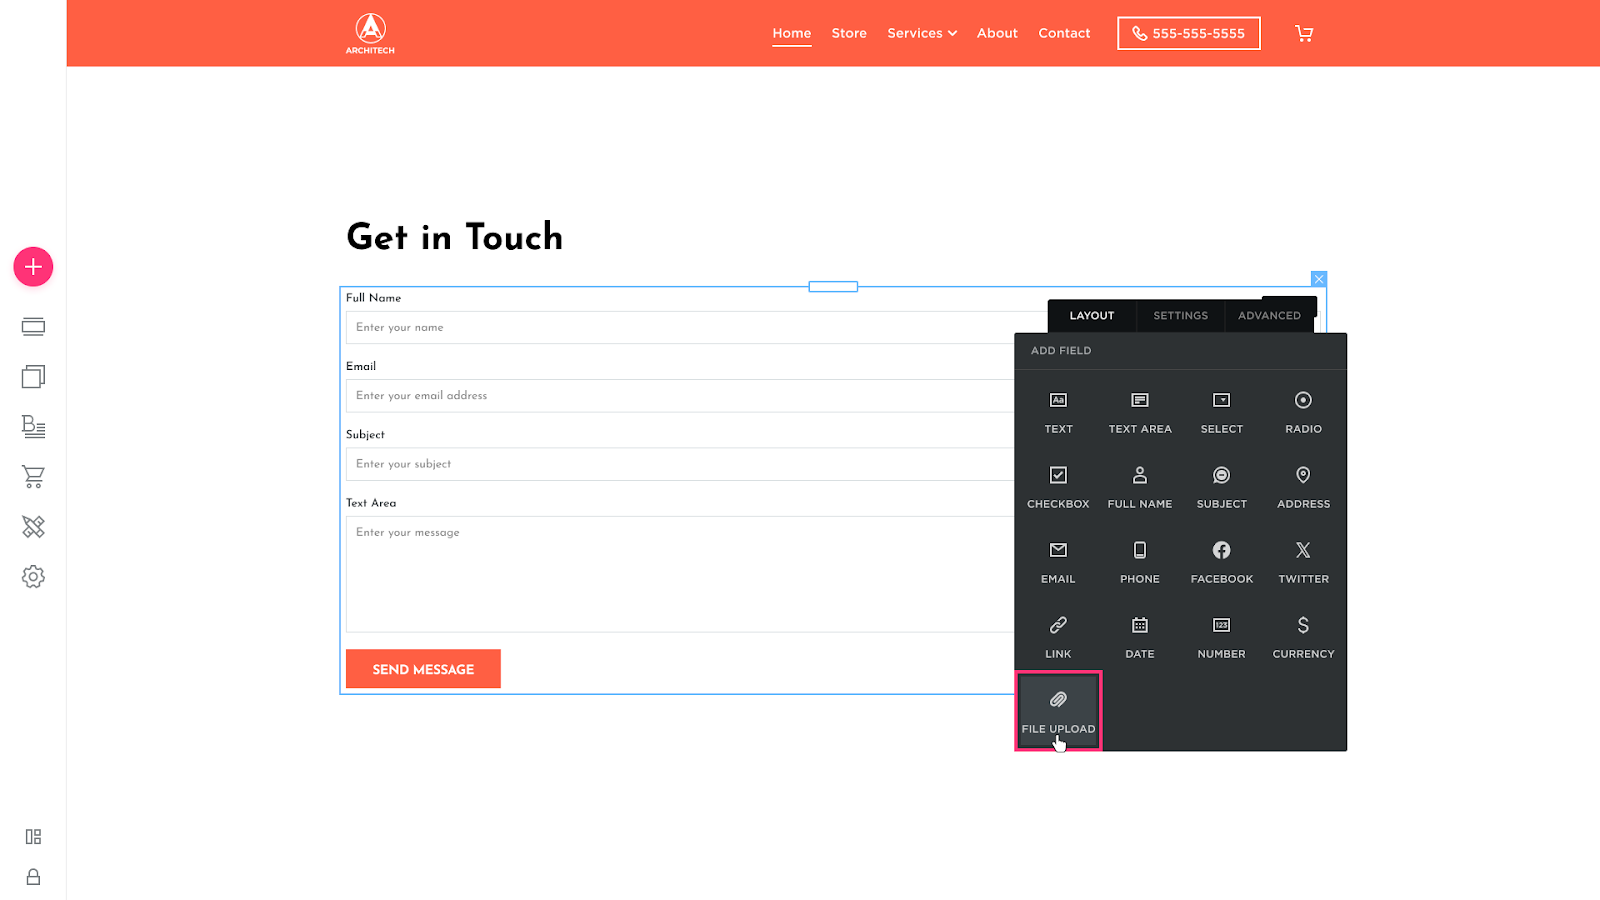This screenshot has width=1600, height=900.
Task: Add a Text Area field
Action: pos(1140,413)
